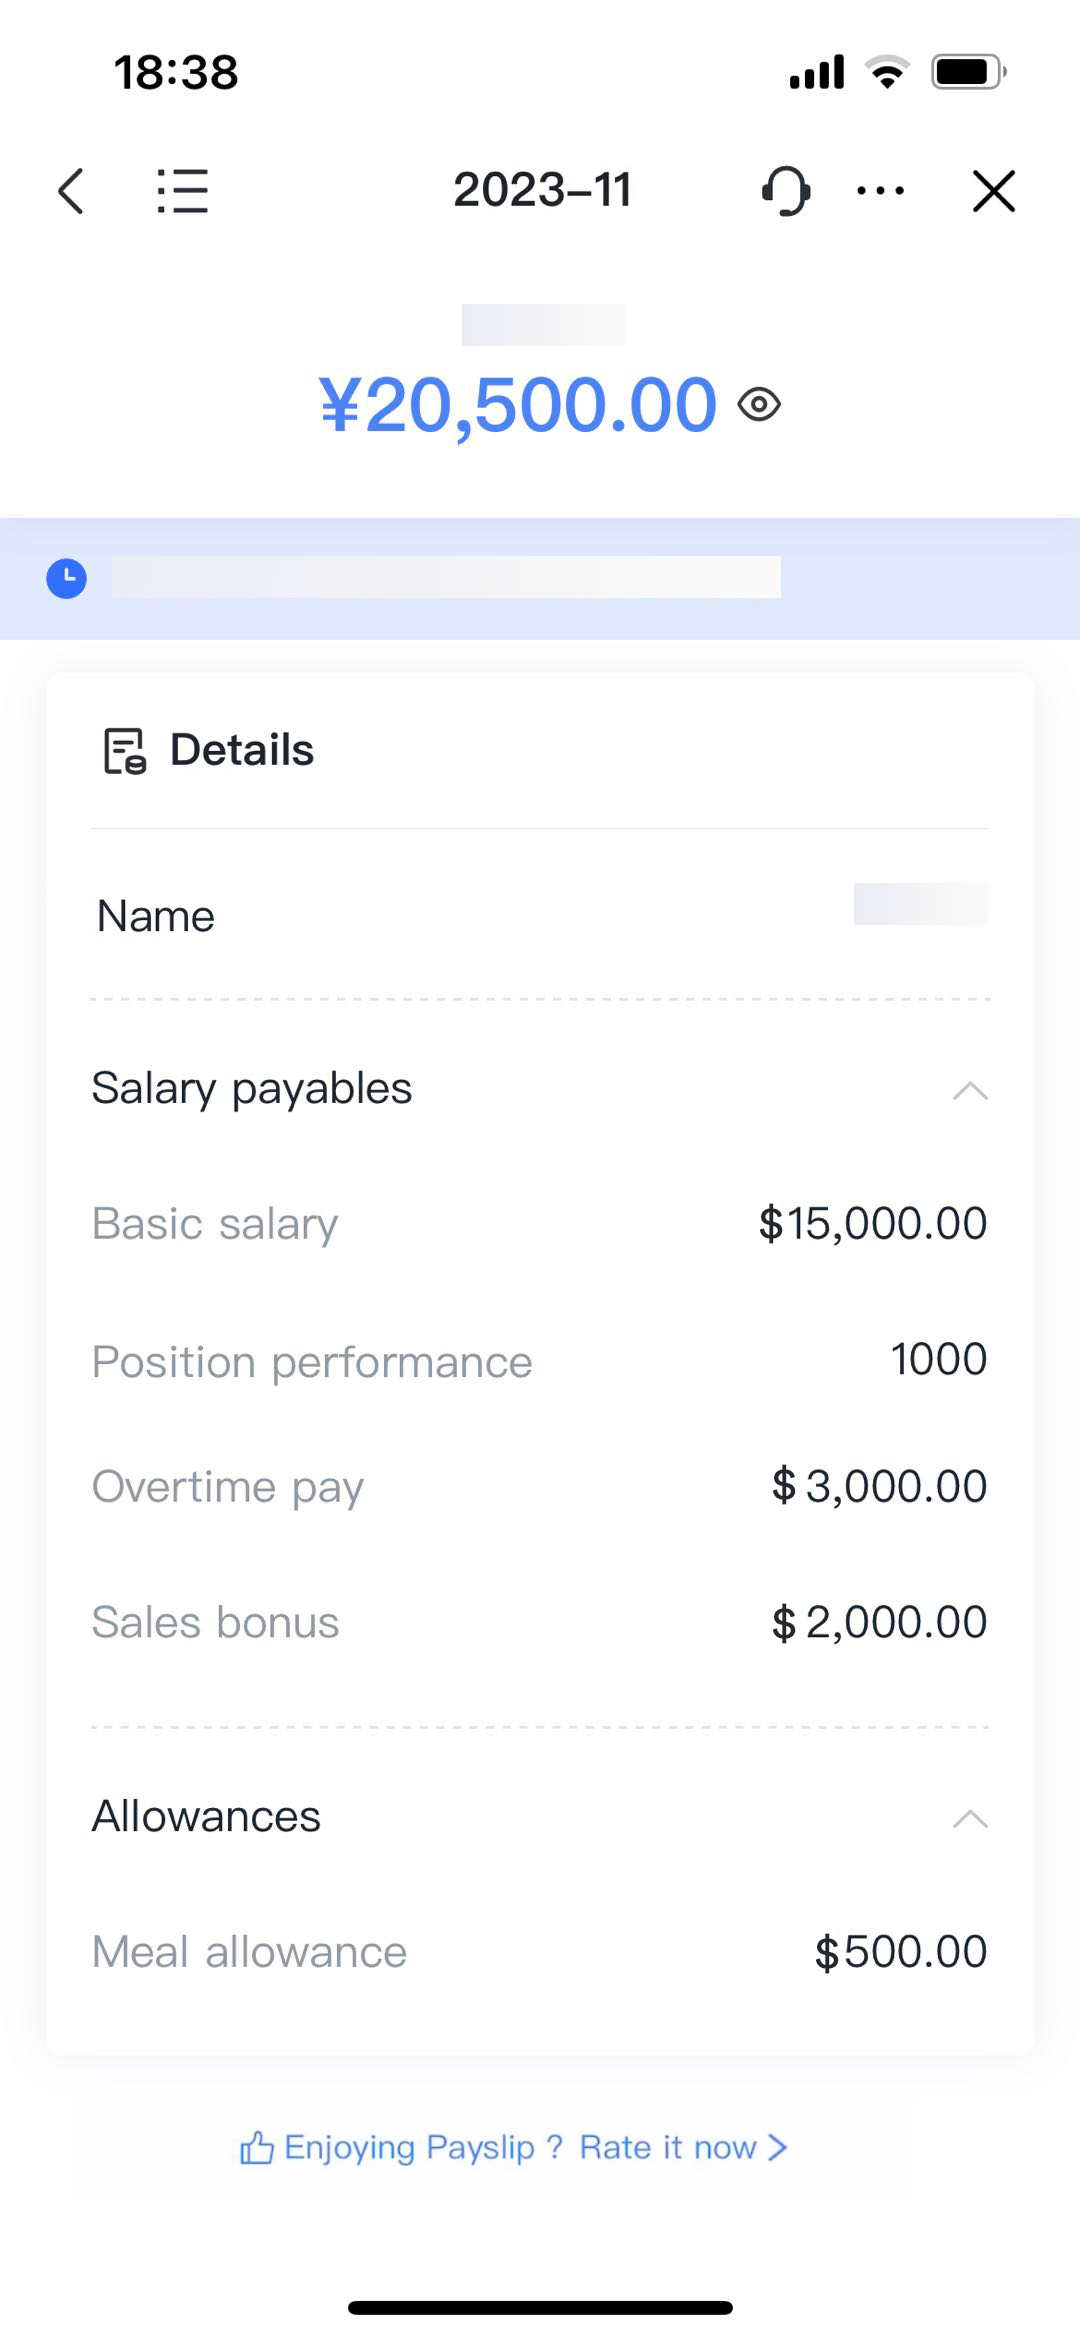The height and width of the screenshot is (2337, 1080).
Task: Close the payslip with the X button
Action: (x=993, y=192)
